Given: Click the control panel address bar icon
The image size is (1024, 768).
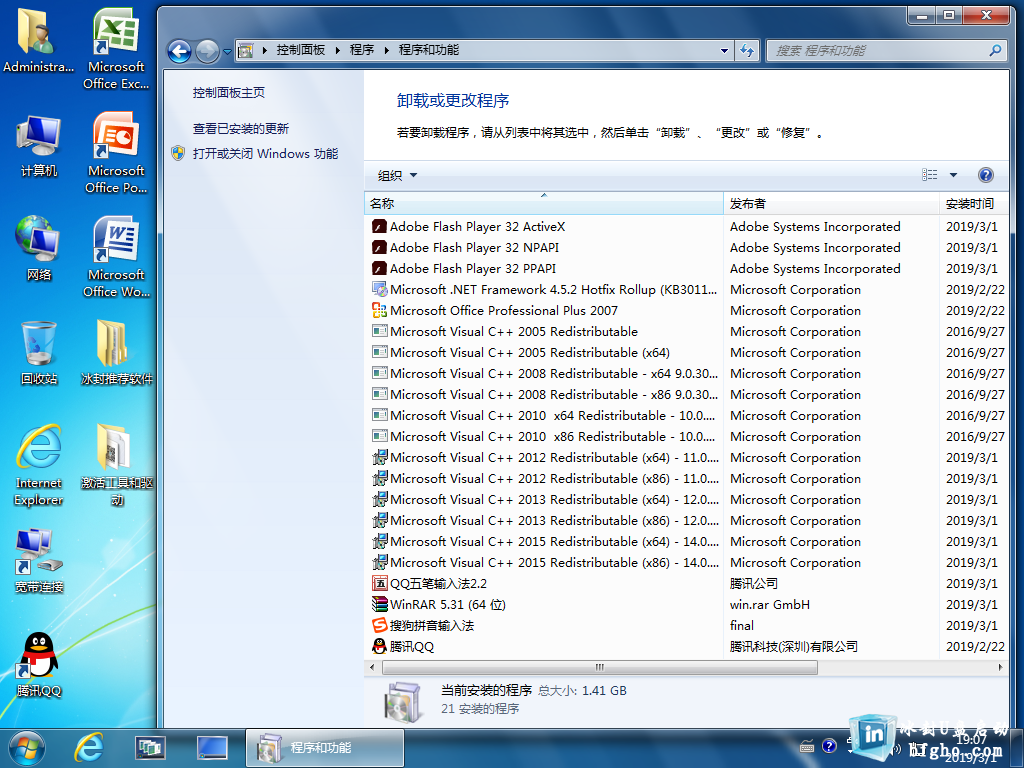Looking at the screenshot, I should (x=246, y=50).
